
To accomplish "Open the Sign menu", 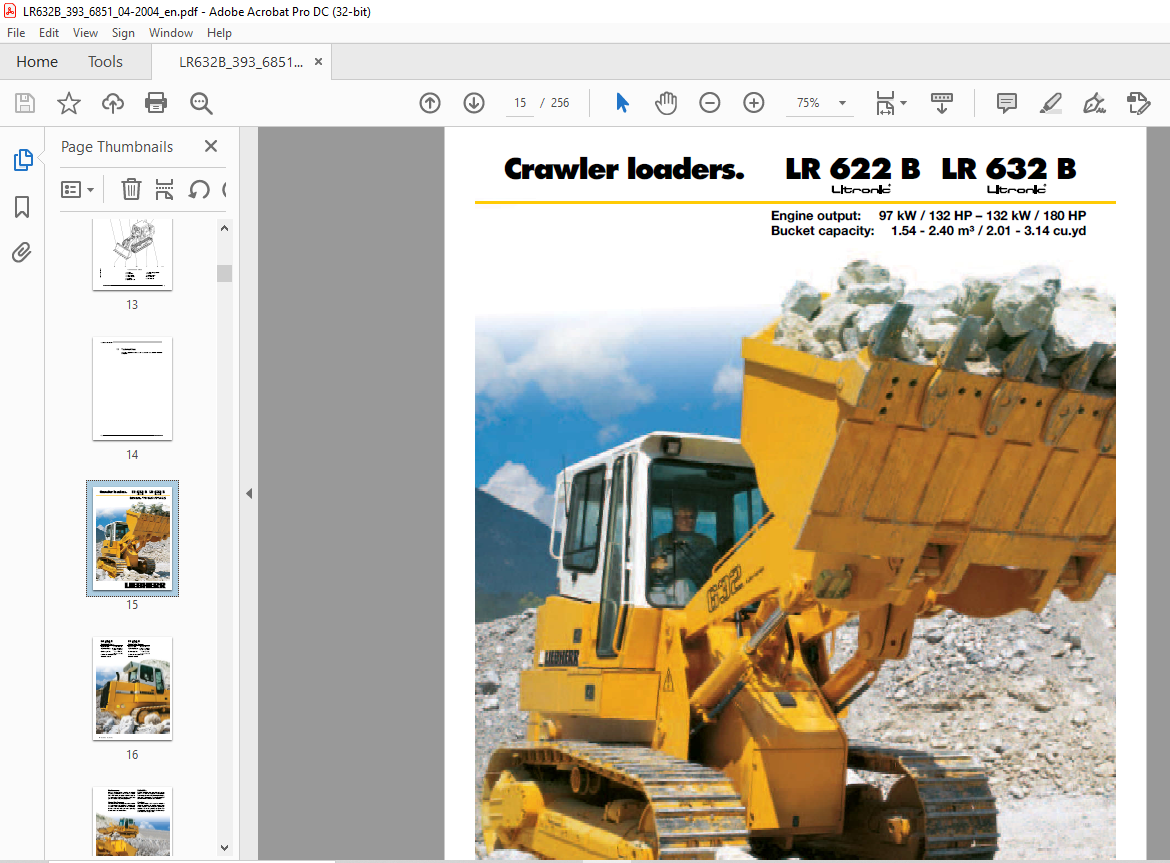I will [123, 33].
